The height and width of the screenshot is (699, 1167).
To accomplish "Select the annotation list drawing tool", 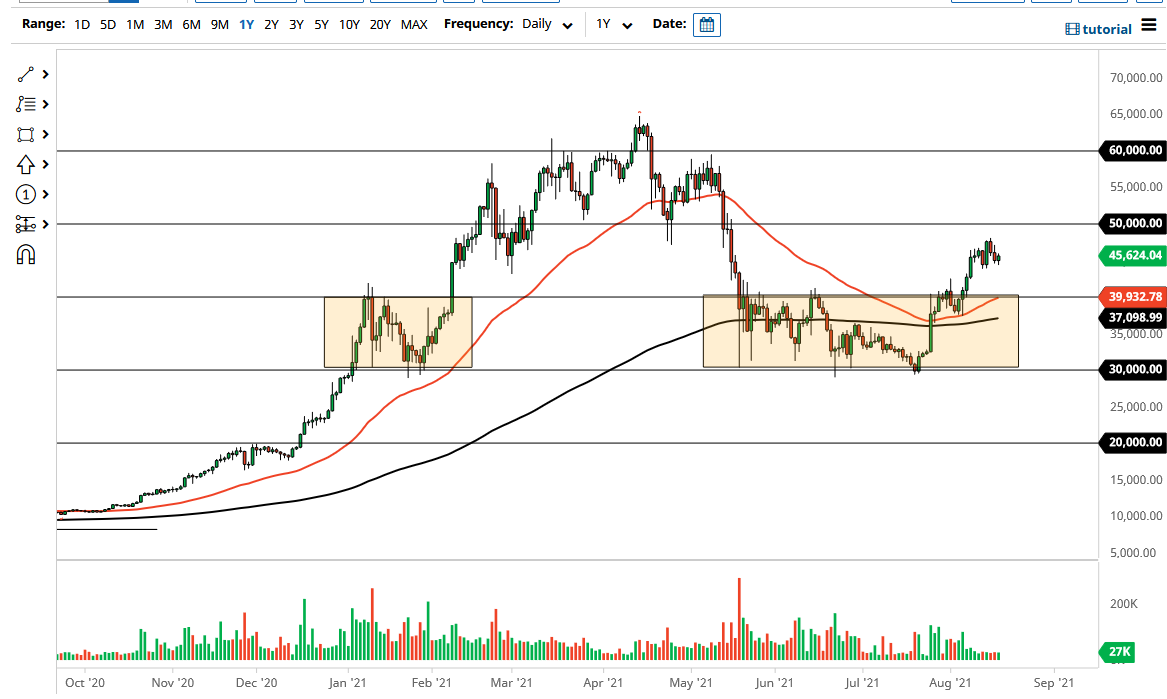I will tap(25, 104).
